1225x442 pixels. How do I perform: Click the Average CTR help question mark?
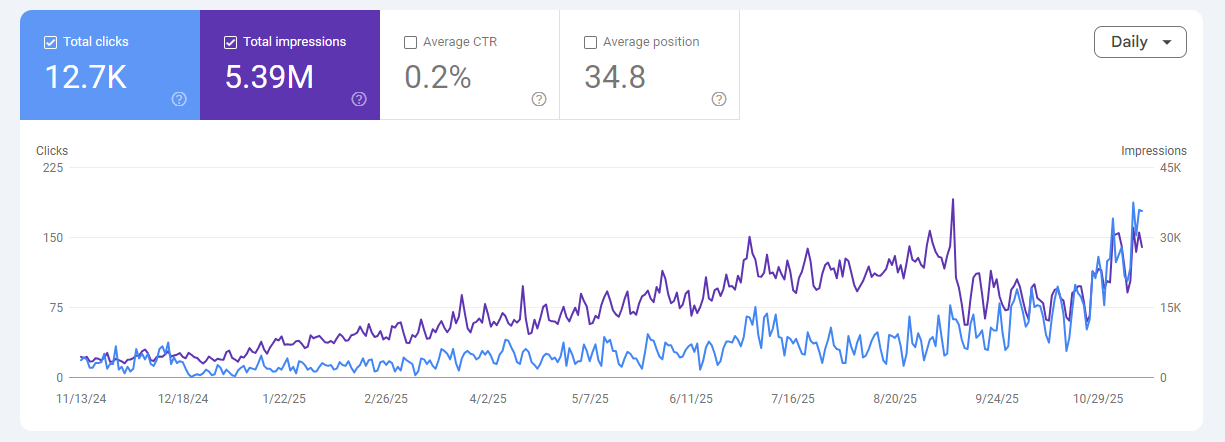(539, 99)
